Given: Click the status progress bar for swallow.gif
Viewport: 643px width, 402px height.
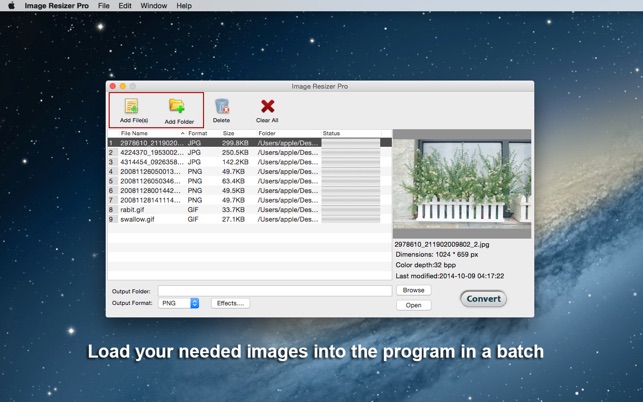Looking at the screenshot, I should click(351, 219).
